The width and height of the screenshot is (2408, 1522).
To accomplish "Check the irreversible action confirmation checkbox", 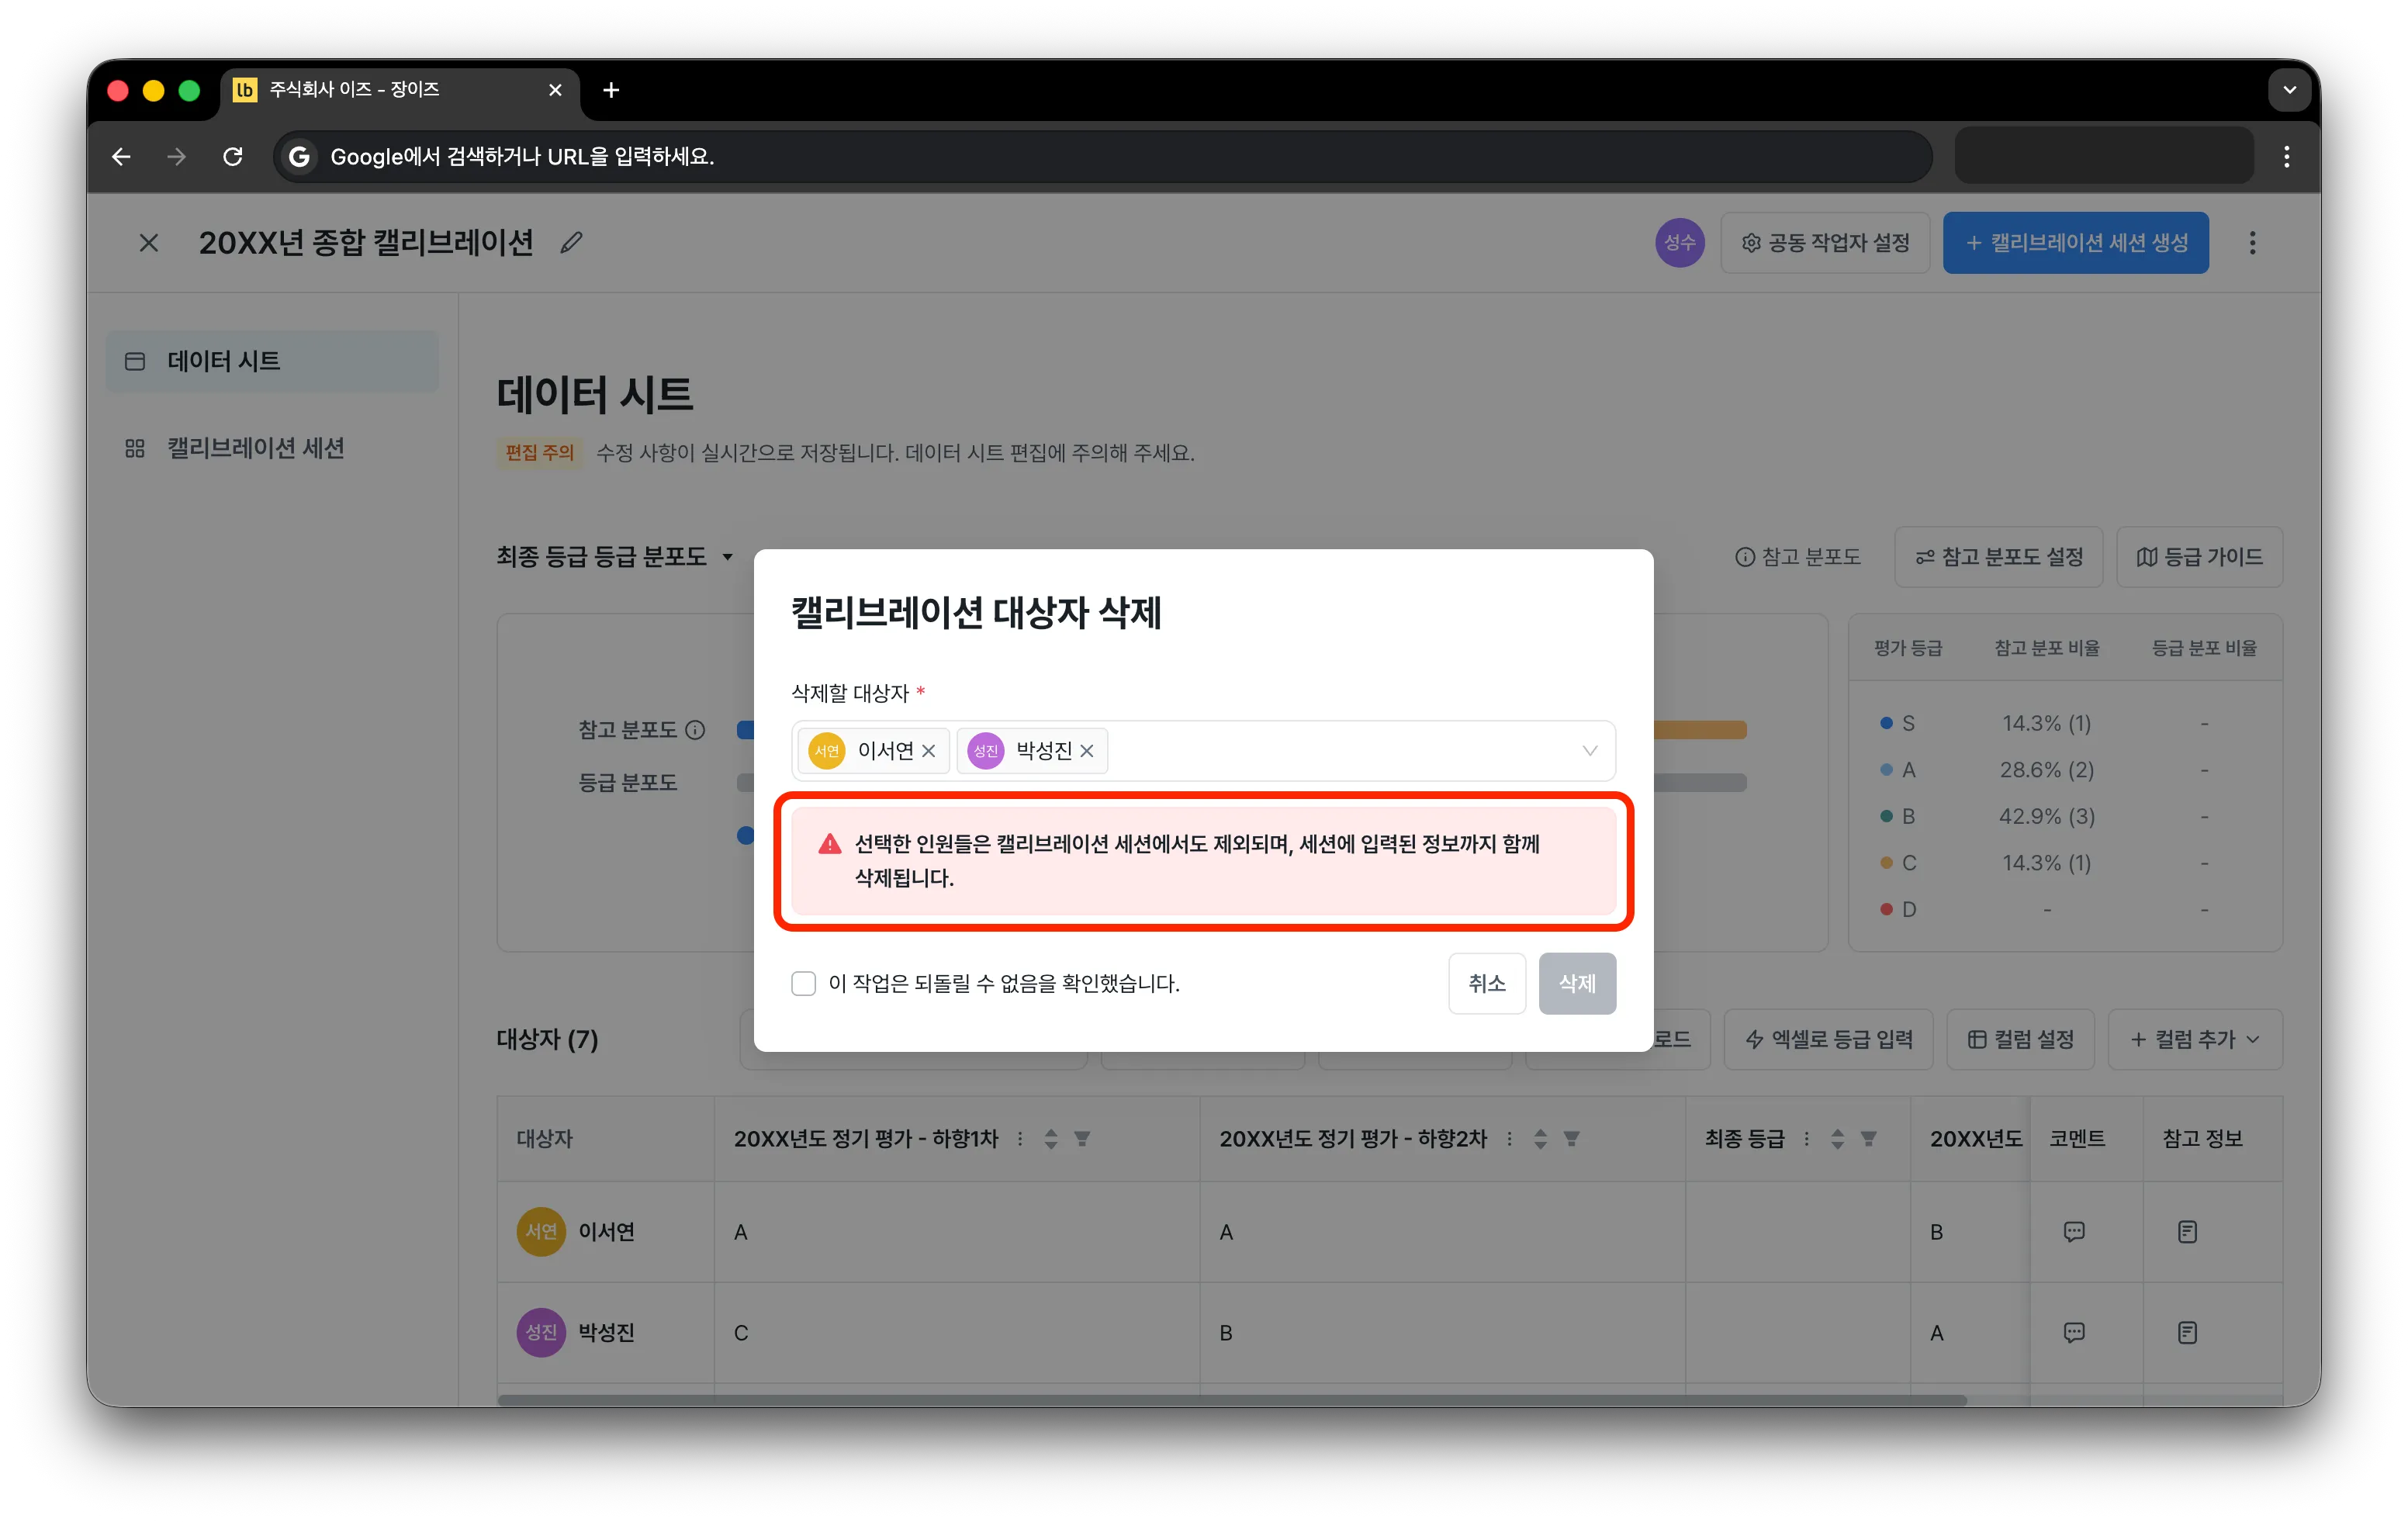I will [x=803, y=983].
